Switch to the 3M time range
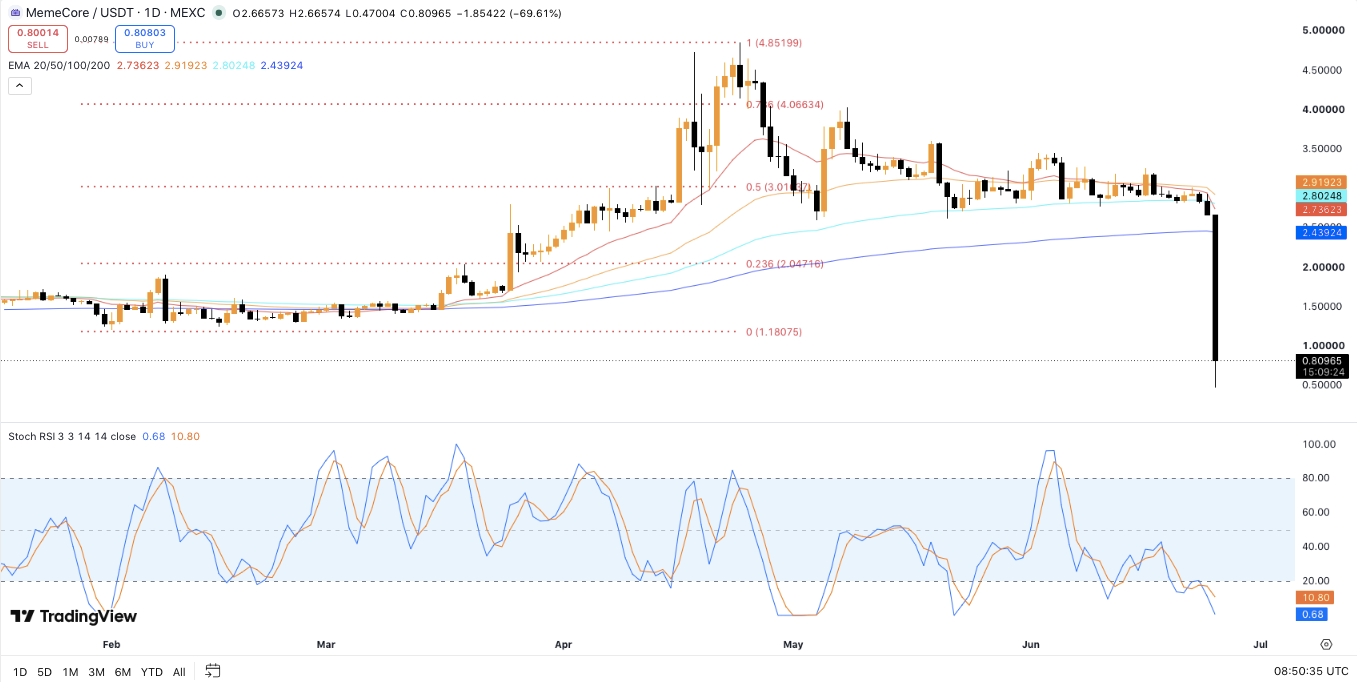 click(96, 671)
